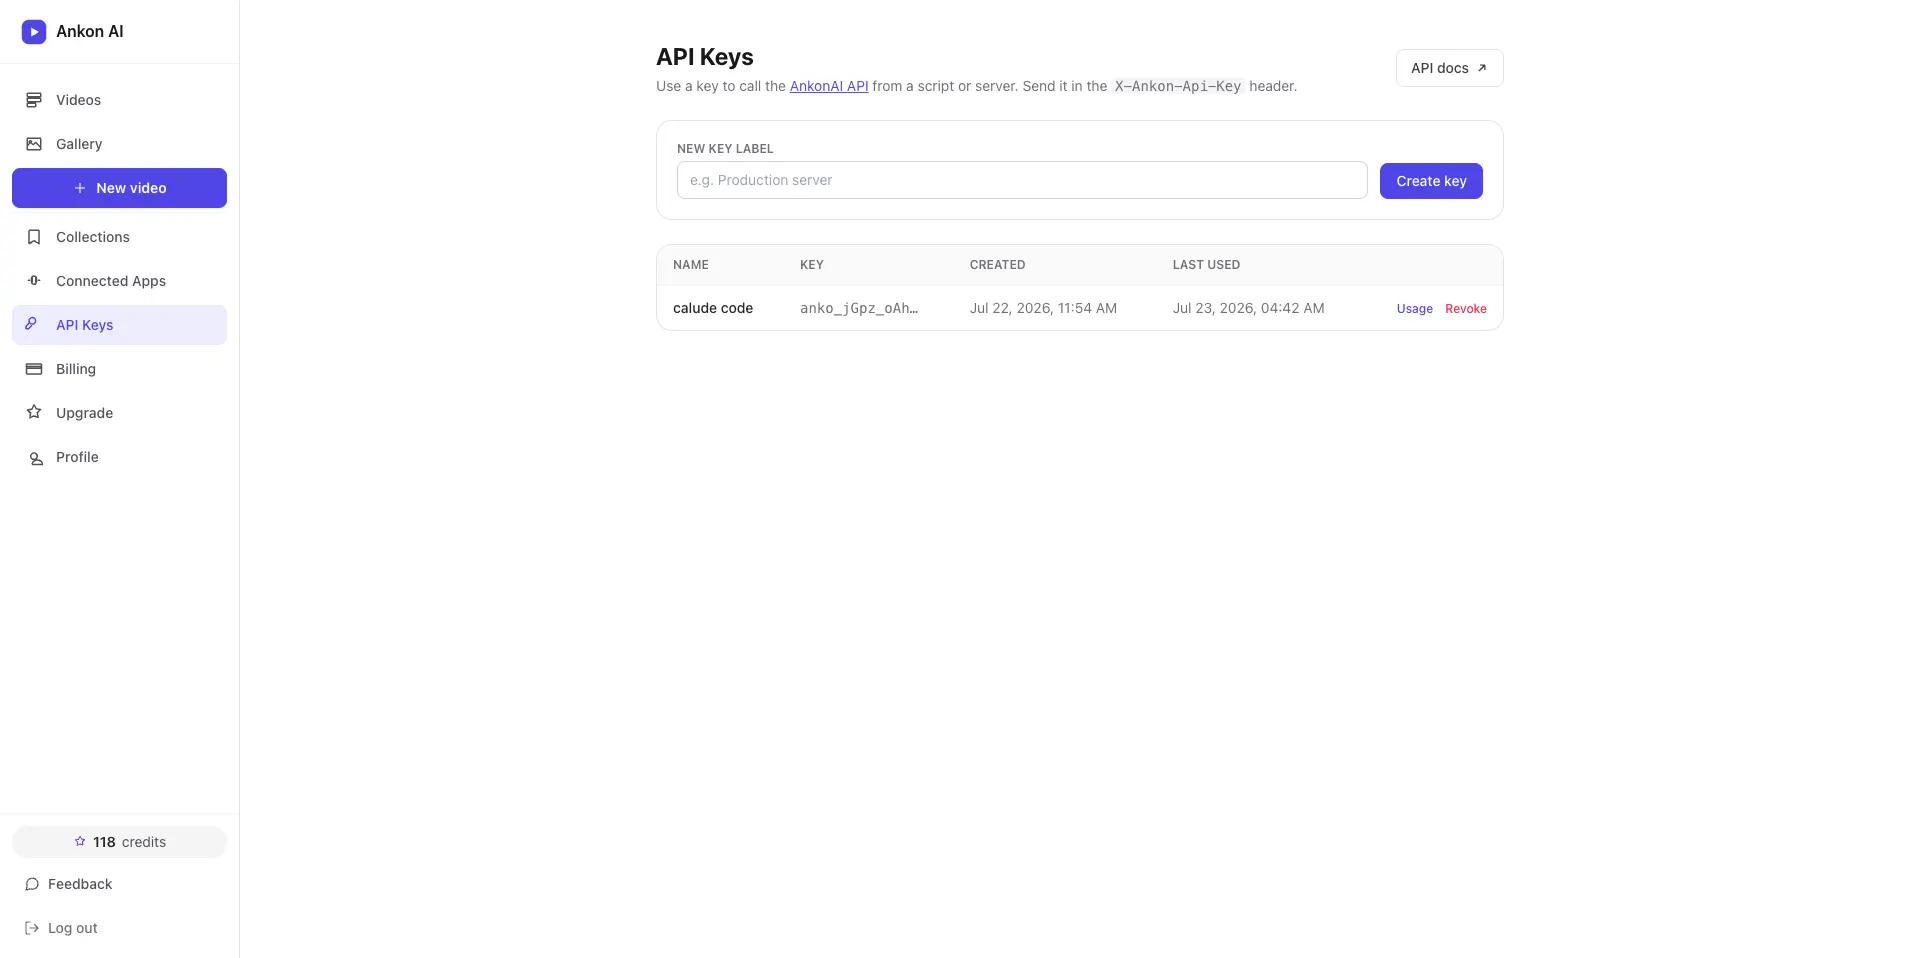This screenshot has width=1920, height=958.
Task: Click the KEY column header
Action: (812, 265)
